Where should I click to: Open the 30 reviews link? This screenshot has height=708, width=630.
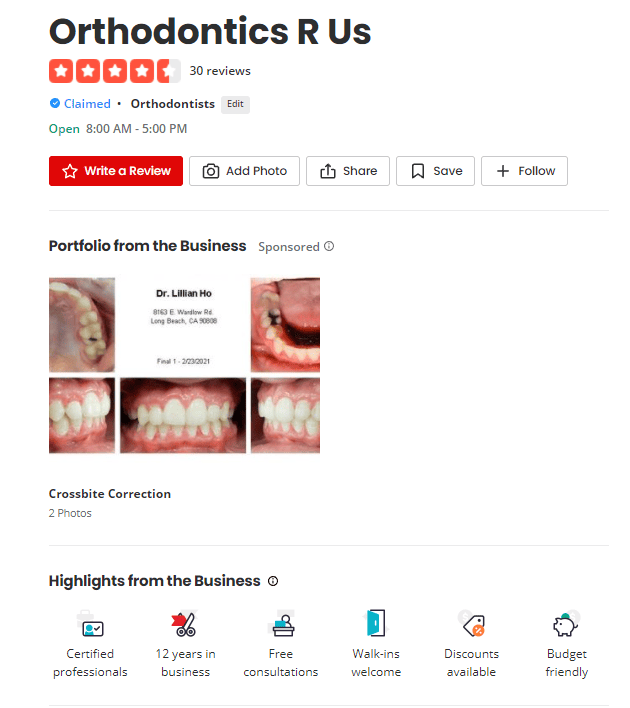tap(220, 71)
